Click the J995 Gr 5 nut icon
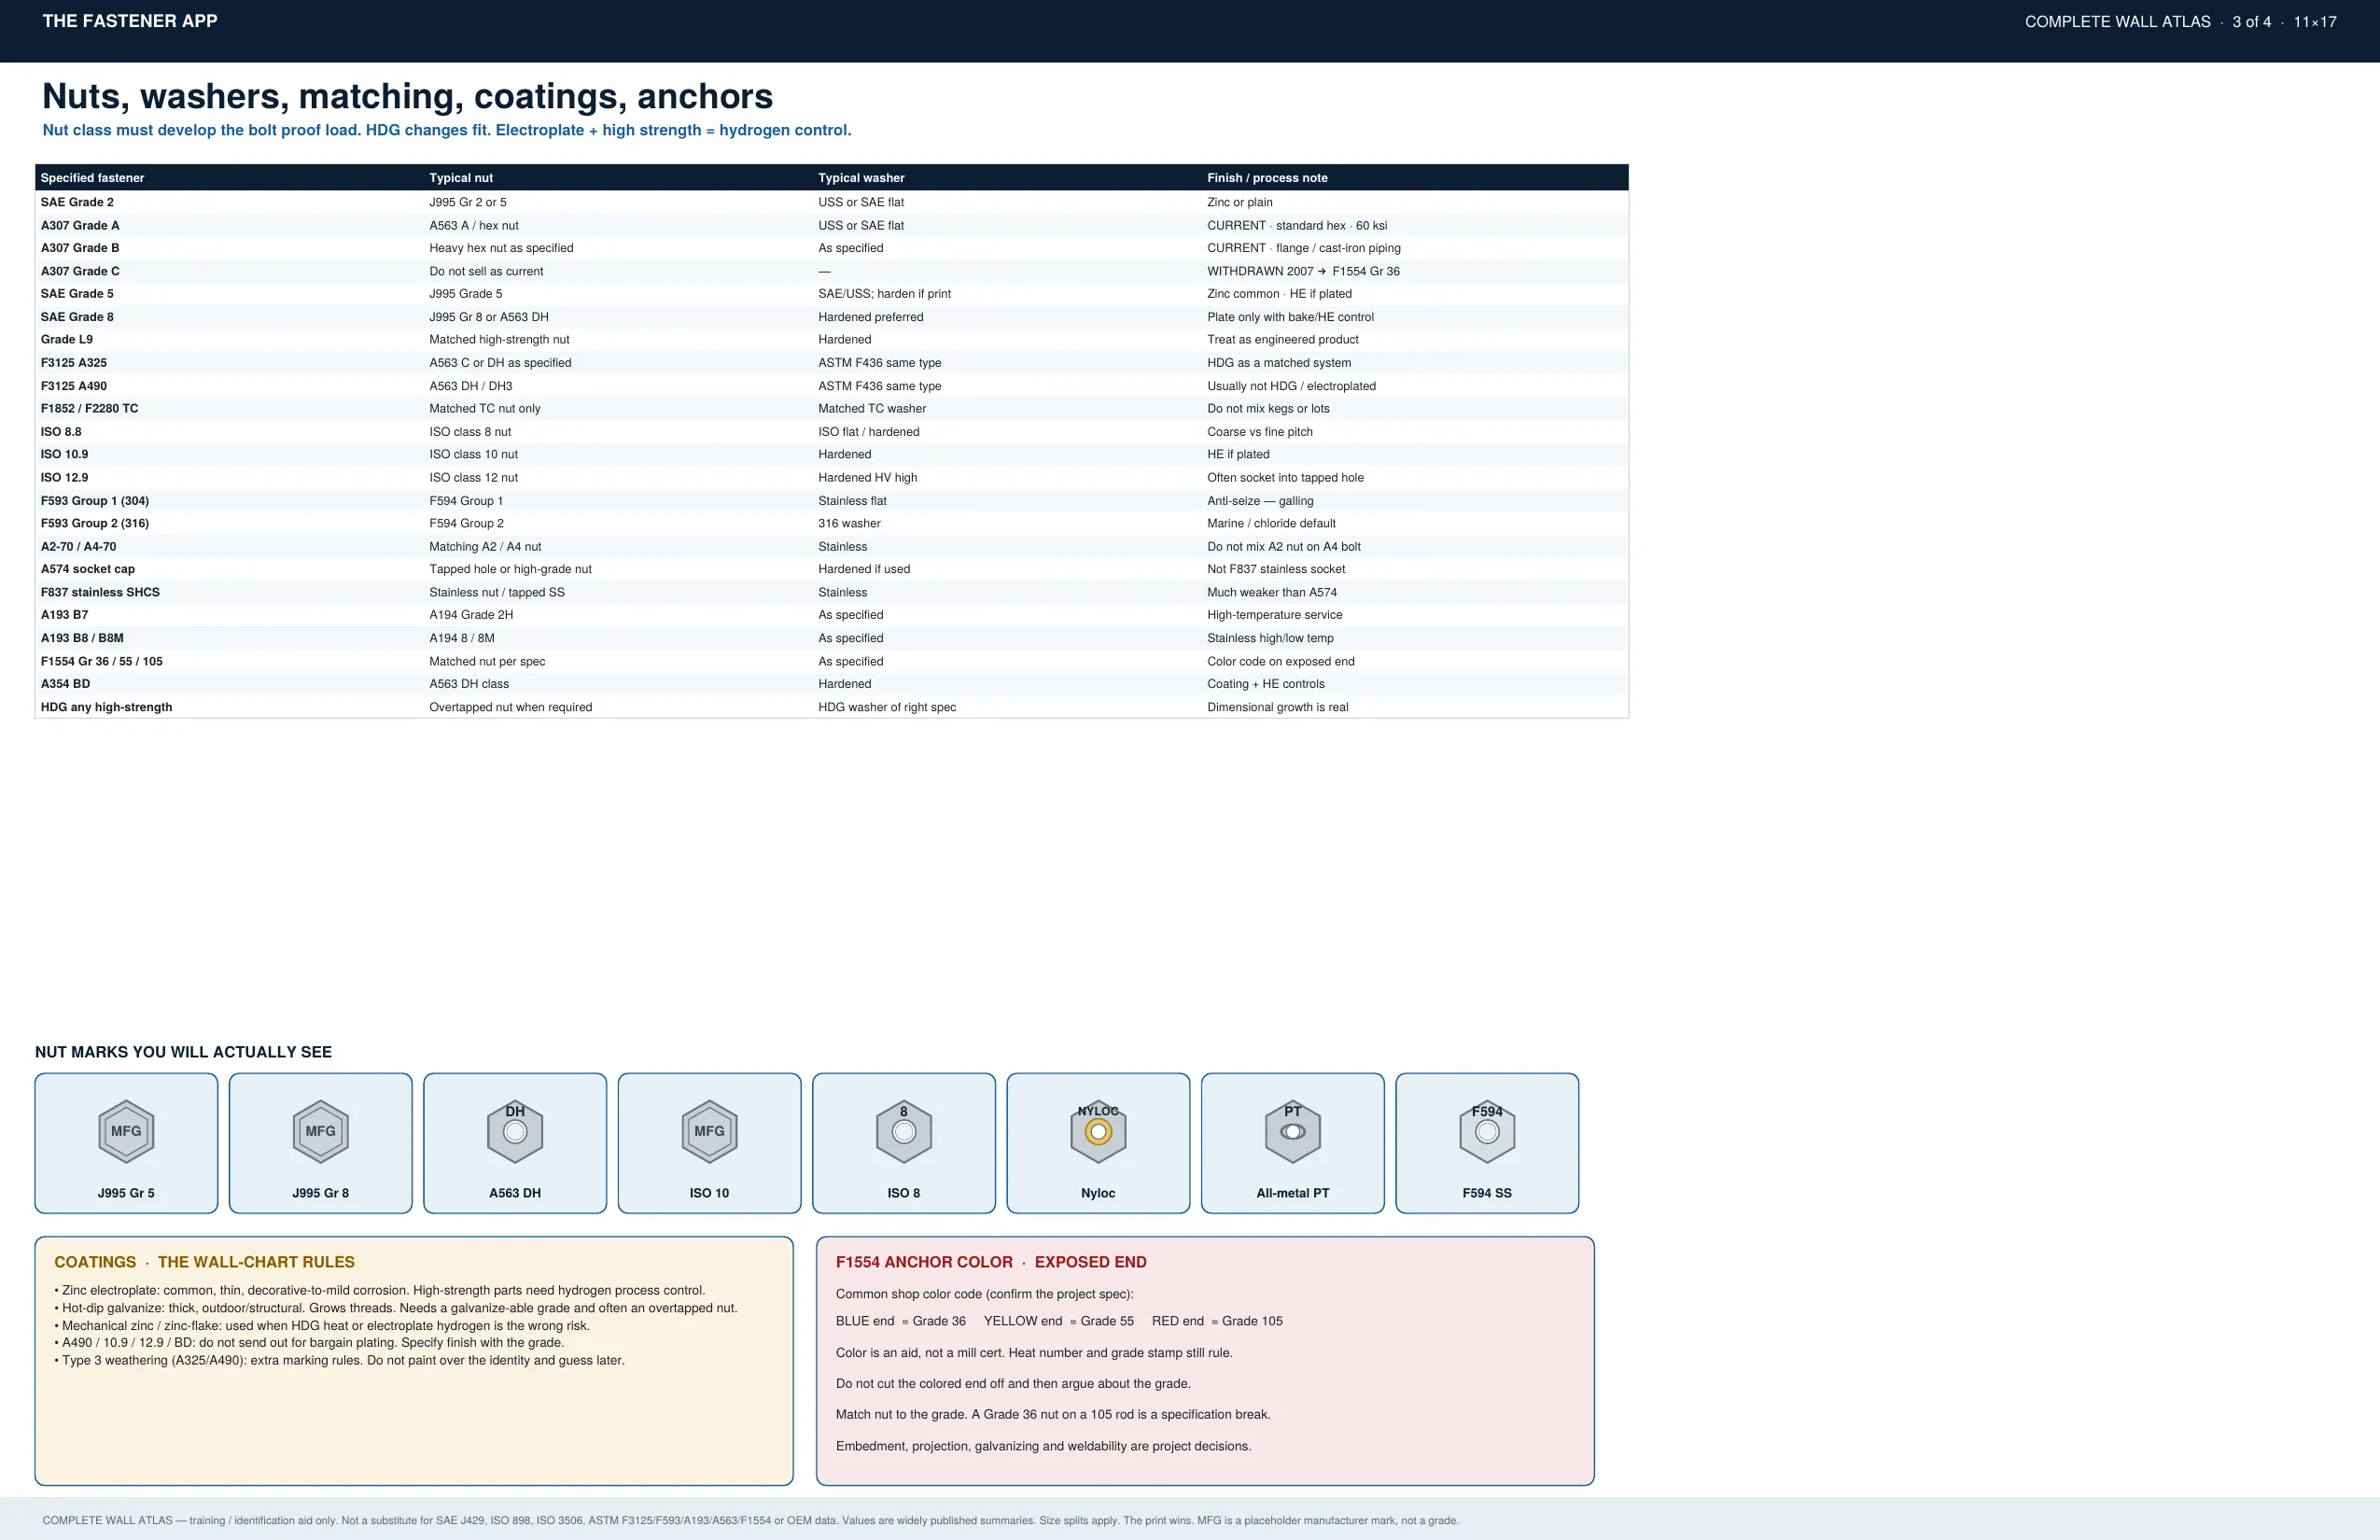2380x1540 pixels. click(x=126, y=1131)
